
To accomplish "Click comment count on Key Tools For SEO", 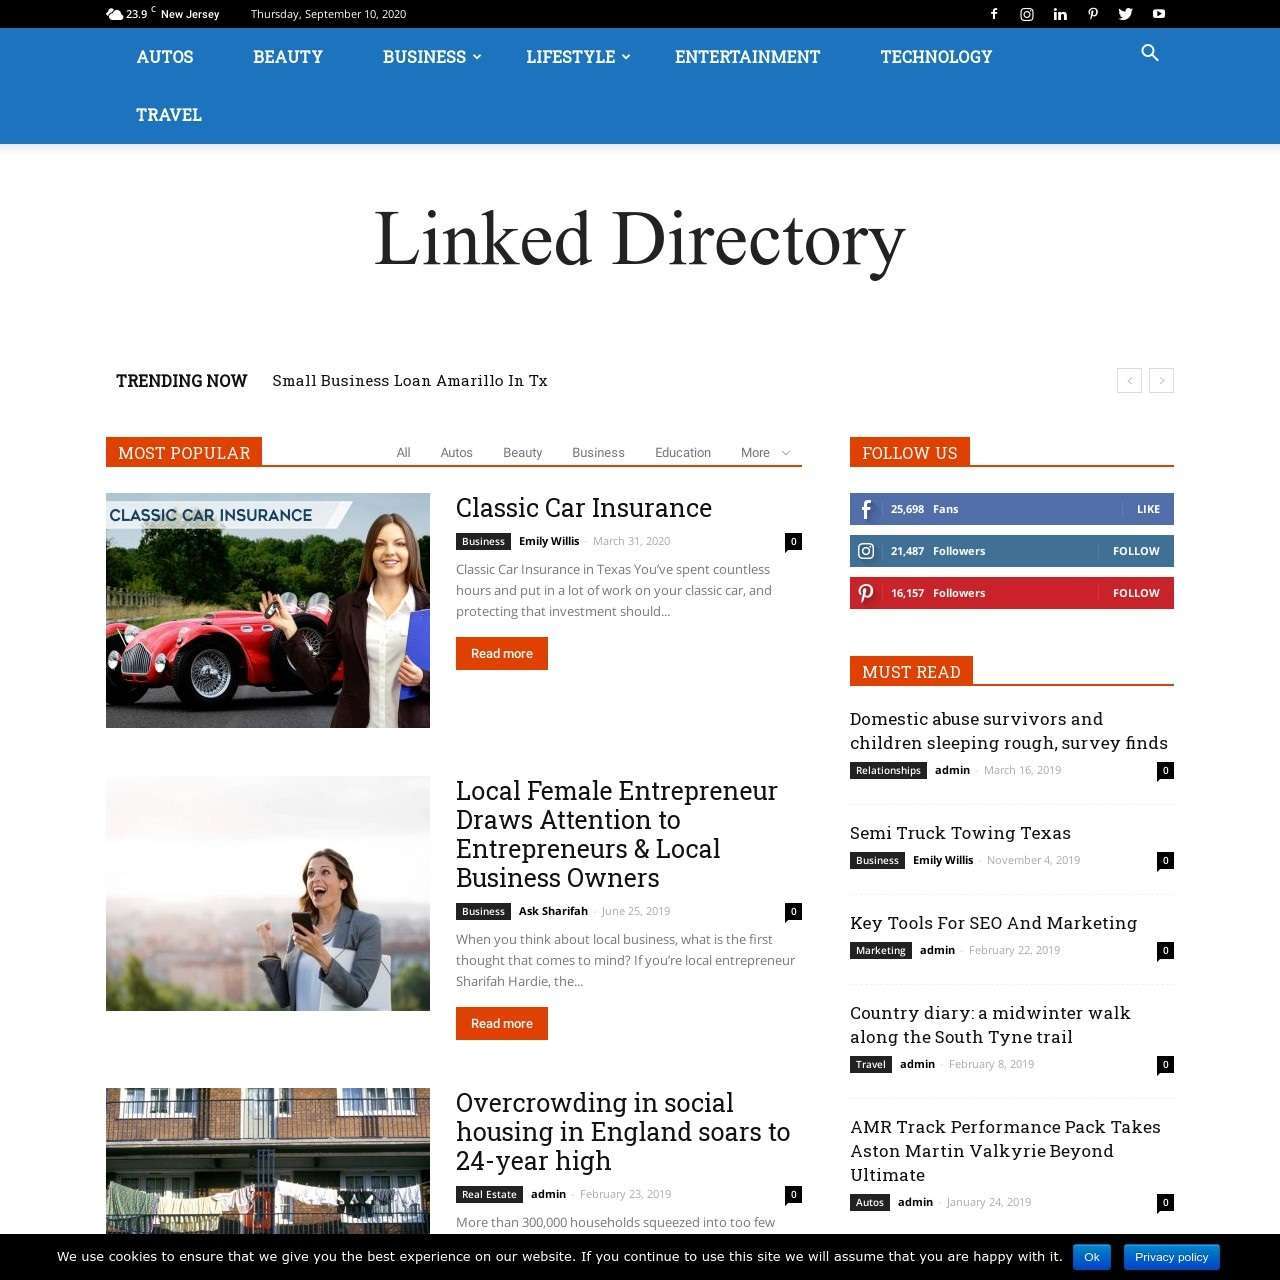I will (1165, 950).
